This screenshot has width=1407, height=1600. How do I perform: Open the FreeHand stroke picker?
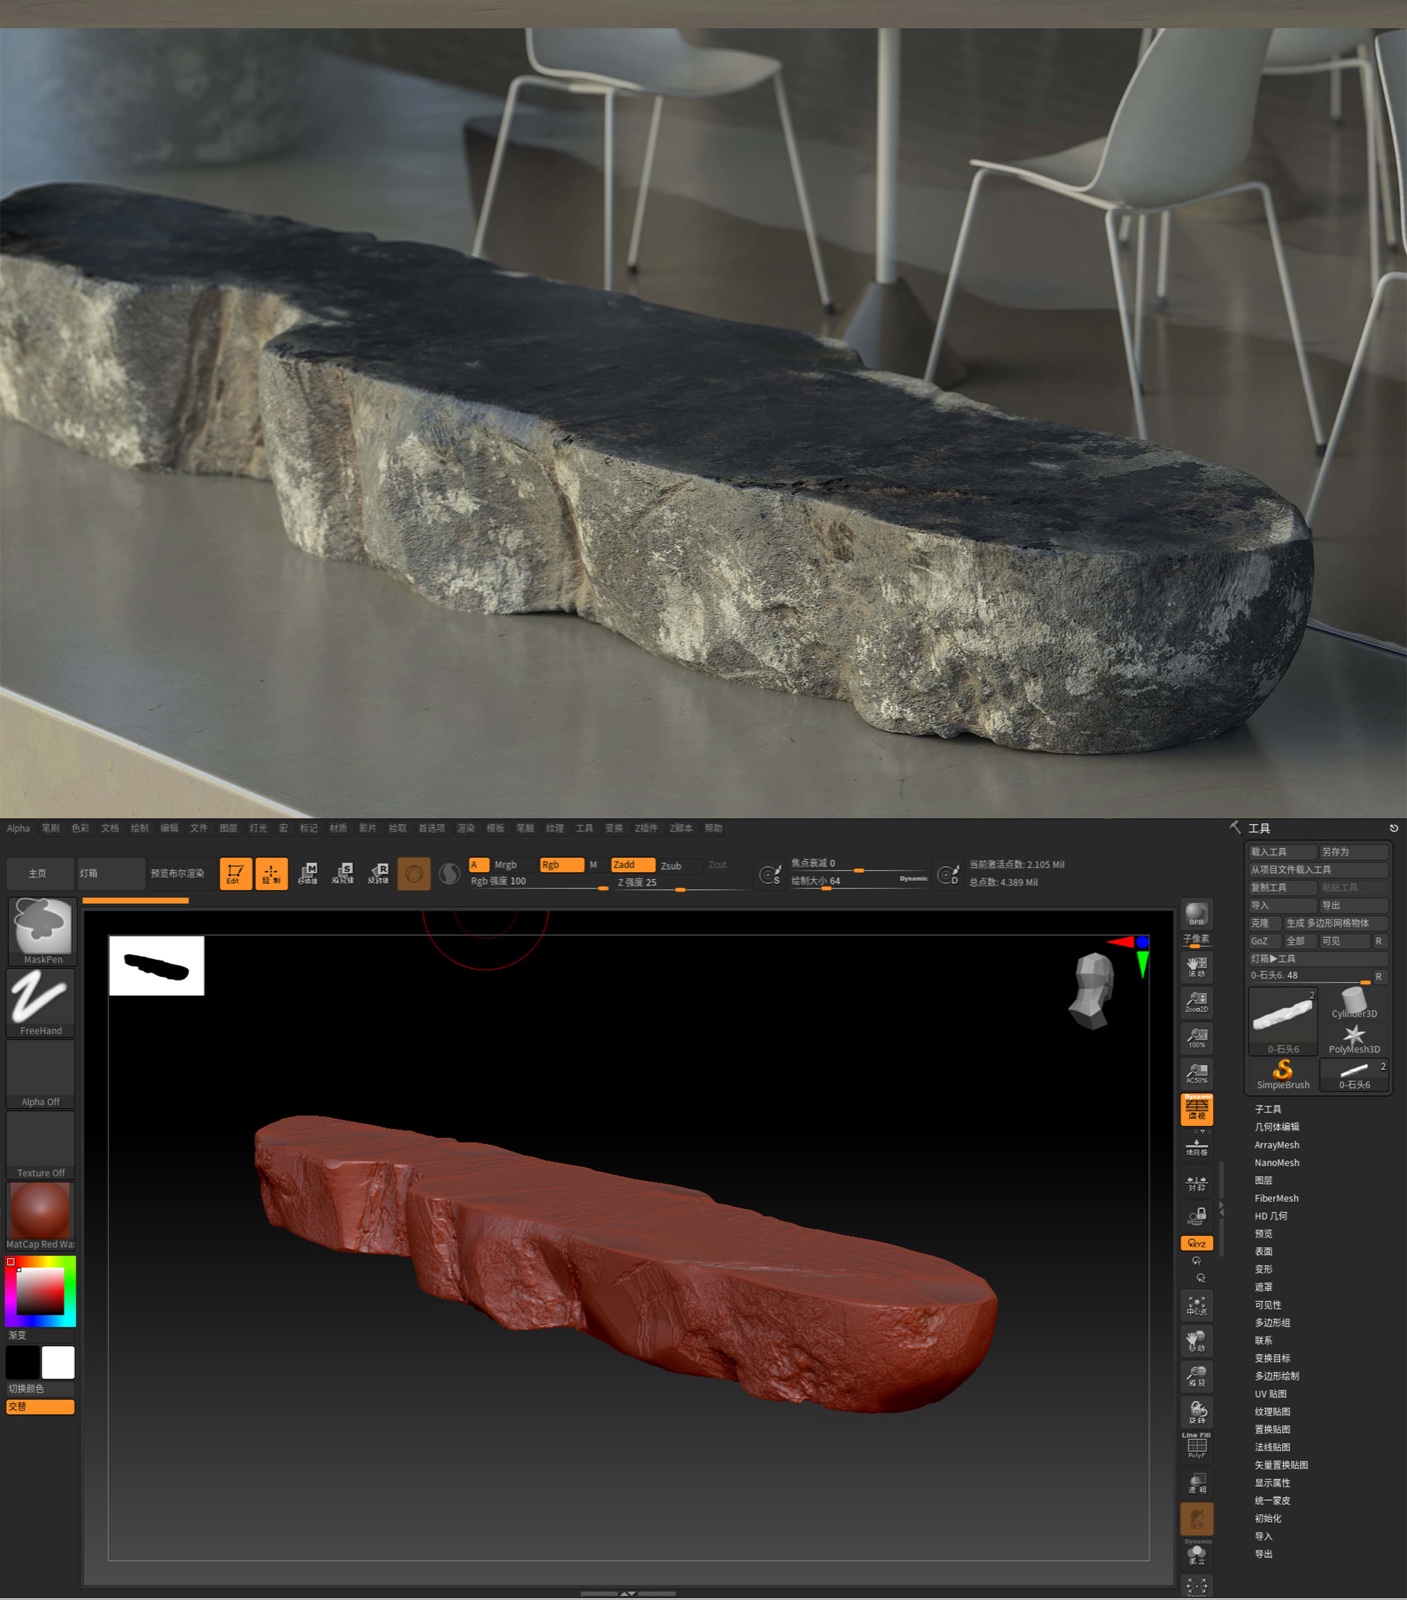(x=41, y=1002)
